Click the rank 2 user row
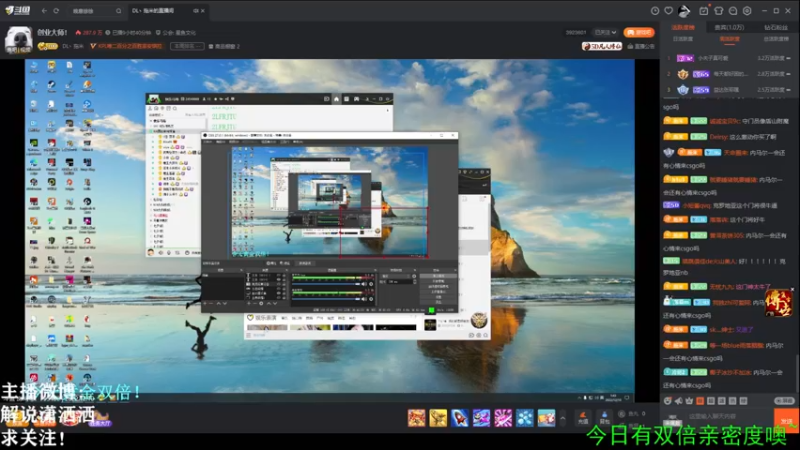 pos(729,74)
